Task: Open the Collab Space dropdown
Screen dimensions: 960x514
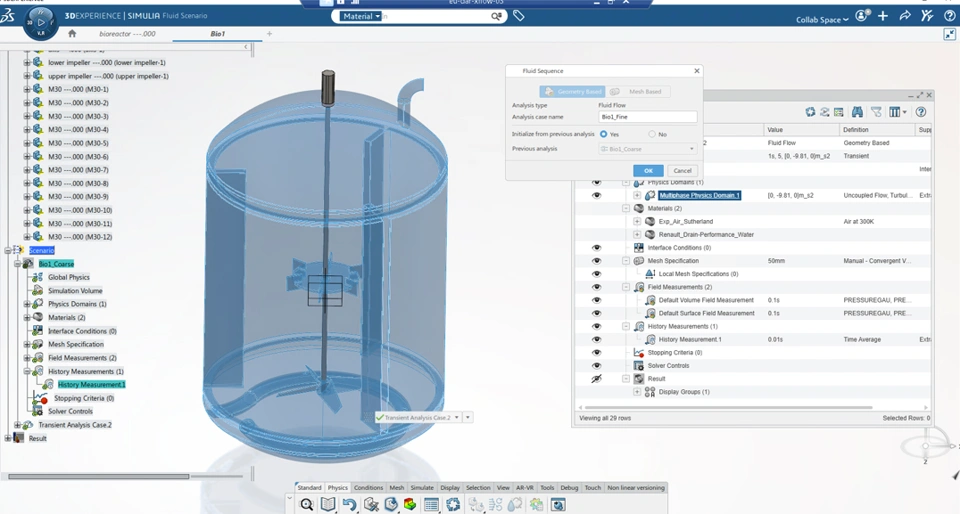Action: tap(822, 20)
